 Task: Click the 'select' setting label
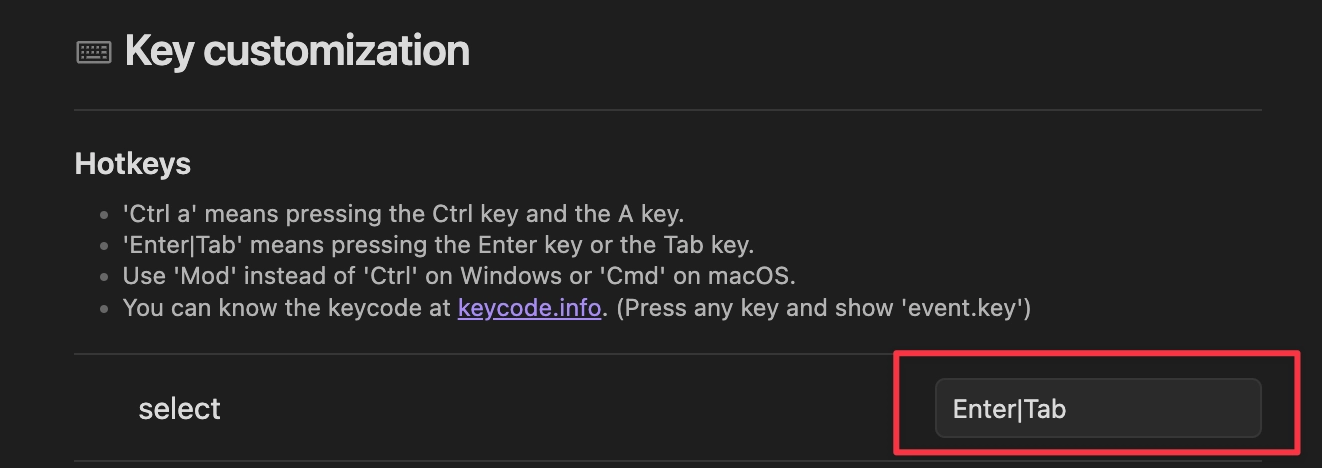point(179,408)
